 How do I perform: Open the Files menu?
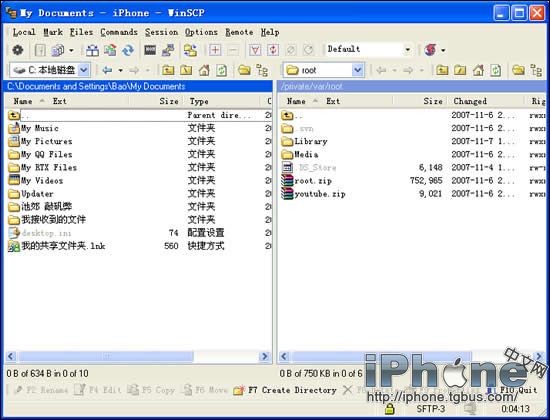81,32
